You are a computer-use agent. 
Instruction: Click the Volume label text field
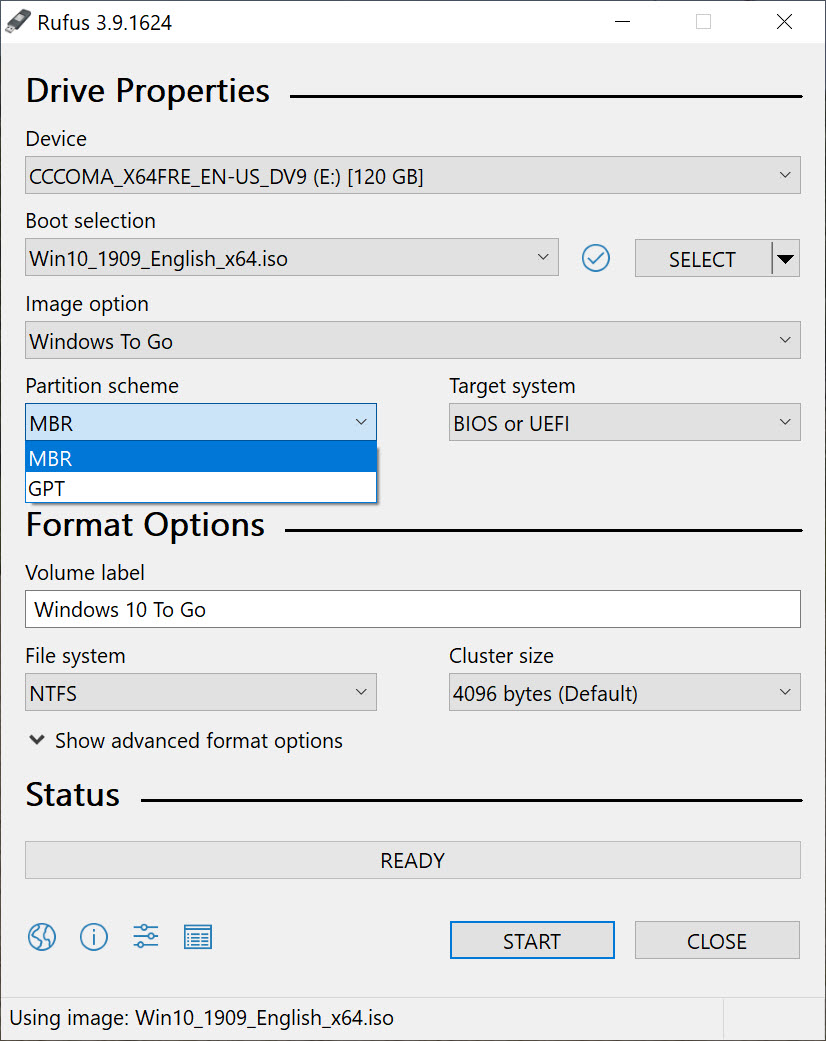pos(412,609)
